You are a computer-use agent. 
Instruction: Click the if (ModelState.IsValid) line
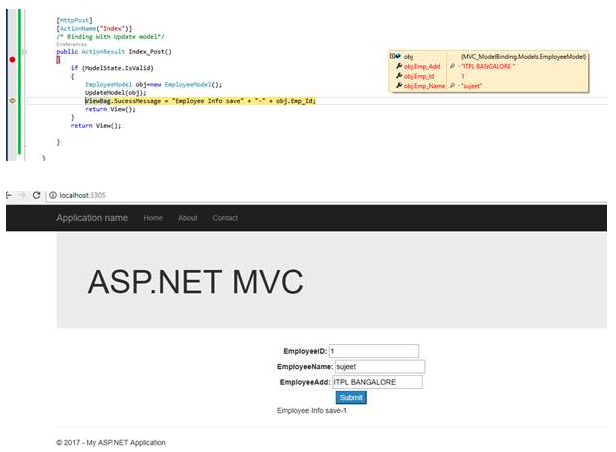pos(112,68)
